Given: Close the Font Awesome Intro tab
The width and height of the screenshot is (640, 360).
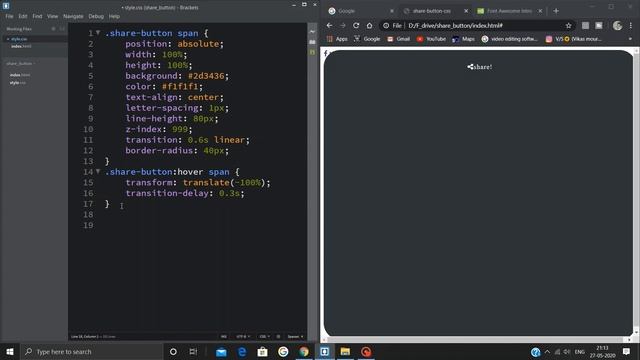Looking at the screenshot, I should coord(540,11).
